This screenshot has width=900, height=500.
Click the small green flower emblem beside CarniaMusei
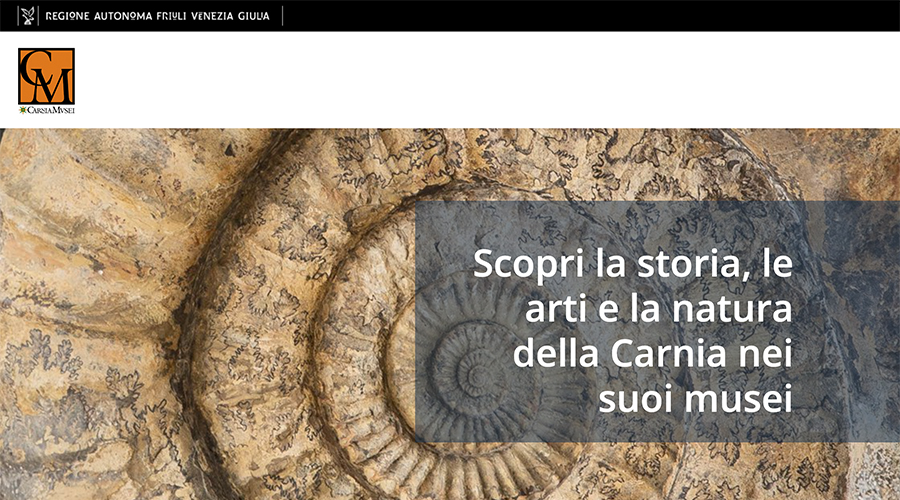(22, 110)
